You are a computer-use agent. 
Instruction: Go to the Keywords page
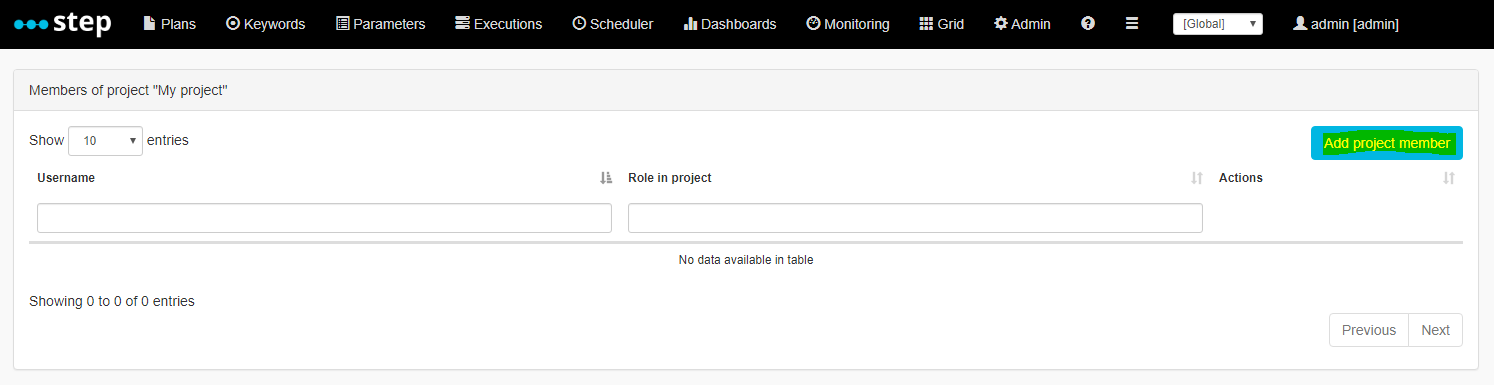click(265, 24)
